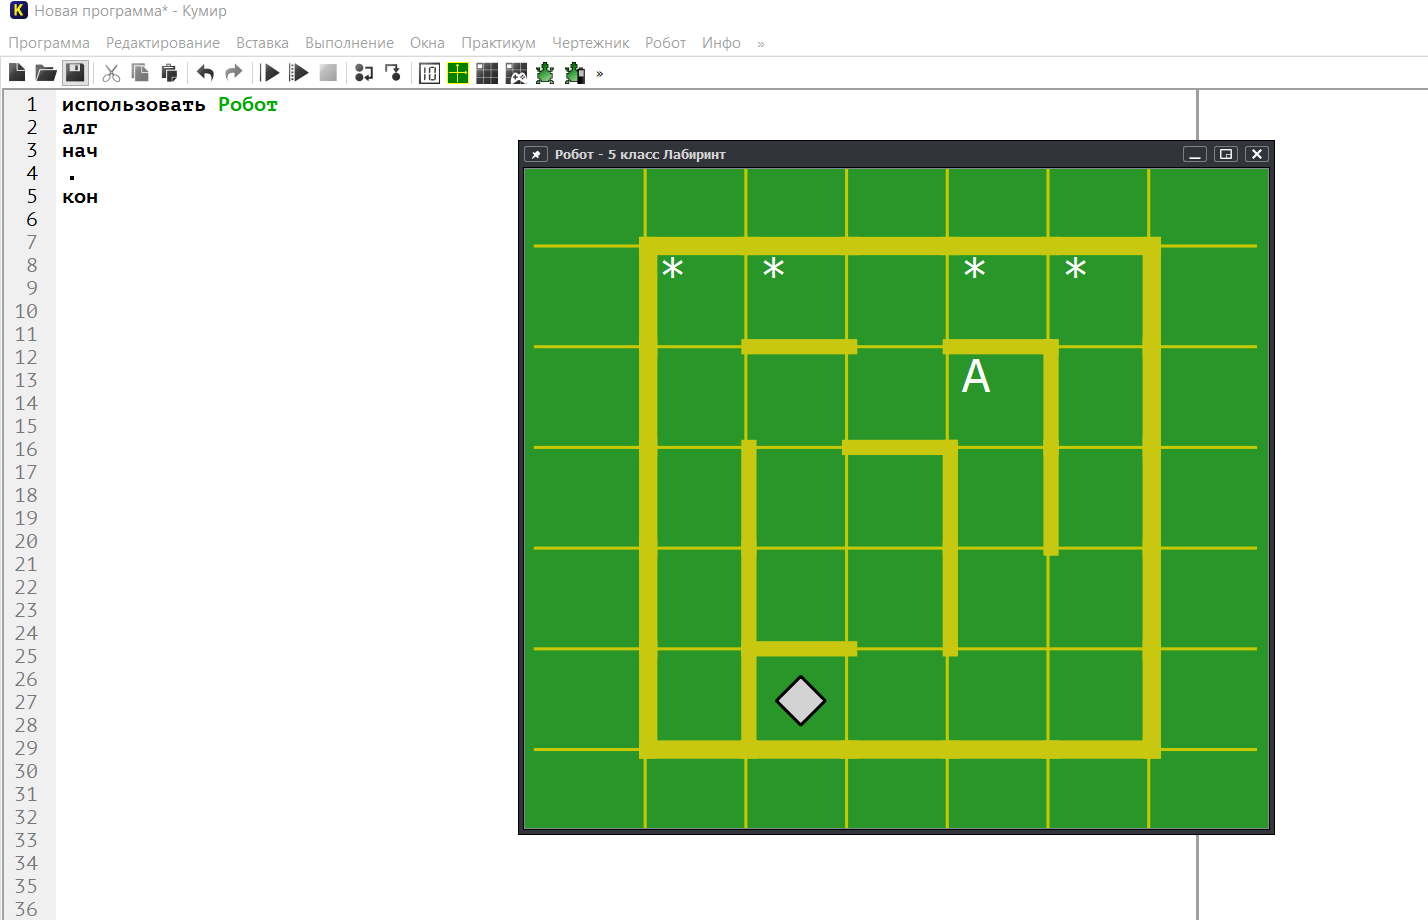Place cursor on 'использовать' keyword
This screenshot has width=1428, height=920.
(x=134, y=105)
